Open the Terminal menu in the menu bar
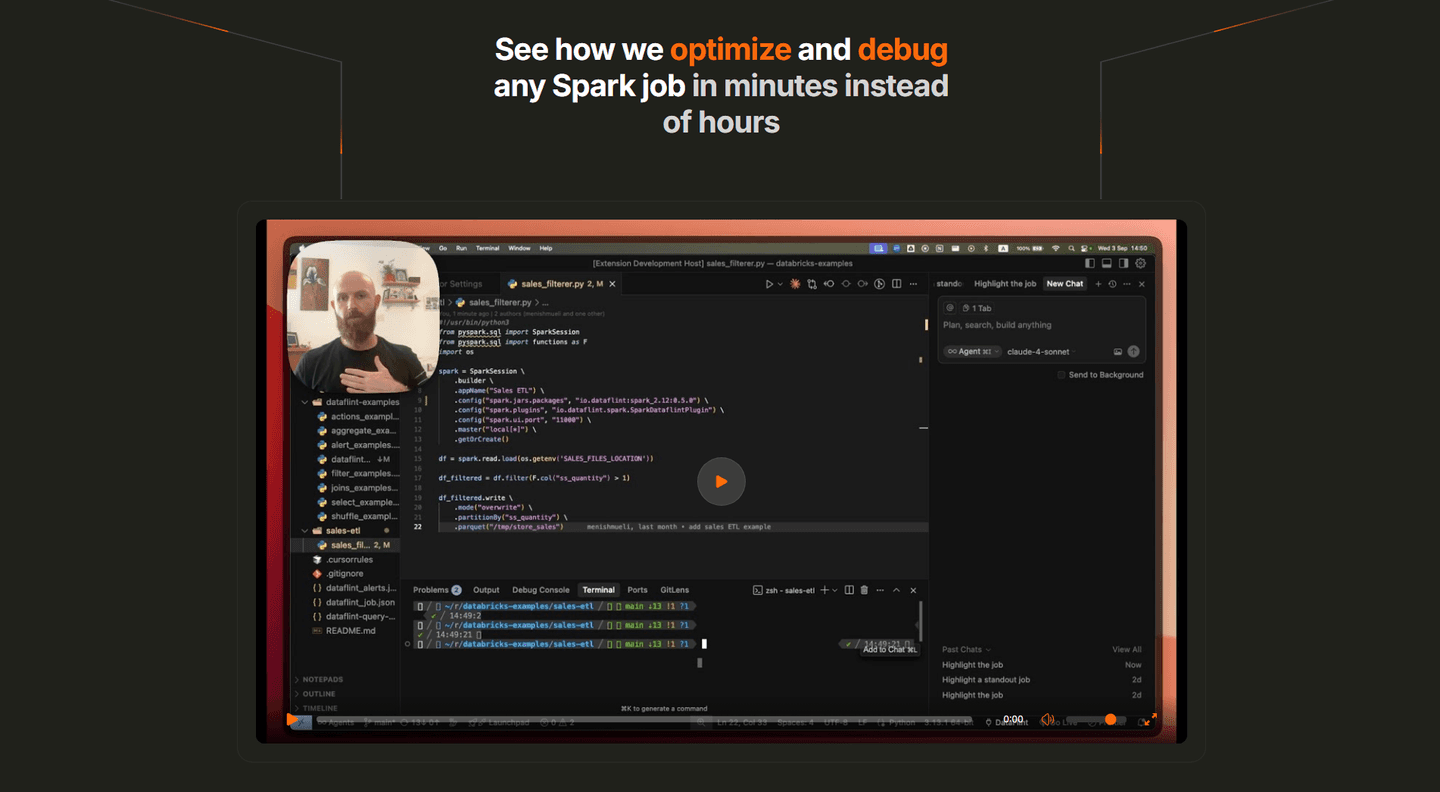The width and height of the screenshot is (1440, 792). (487, 248)
